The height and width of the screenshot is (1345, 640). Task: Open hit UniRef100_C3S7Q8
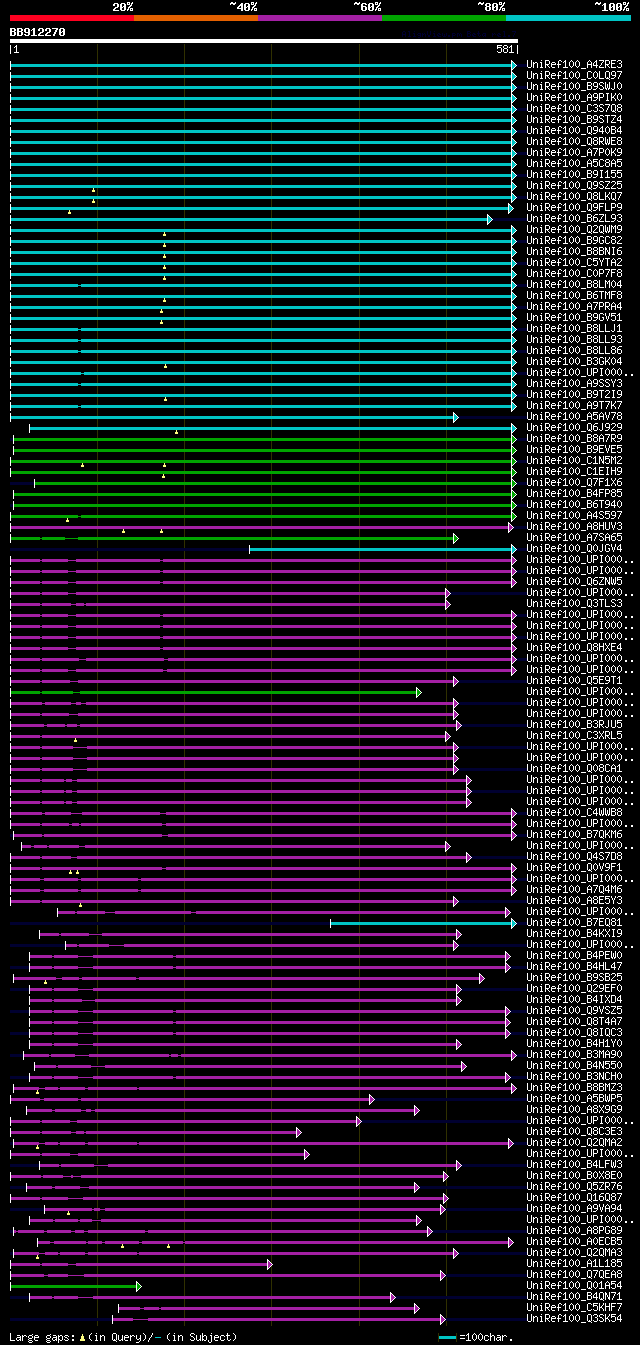click(574, 108)
